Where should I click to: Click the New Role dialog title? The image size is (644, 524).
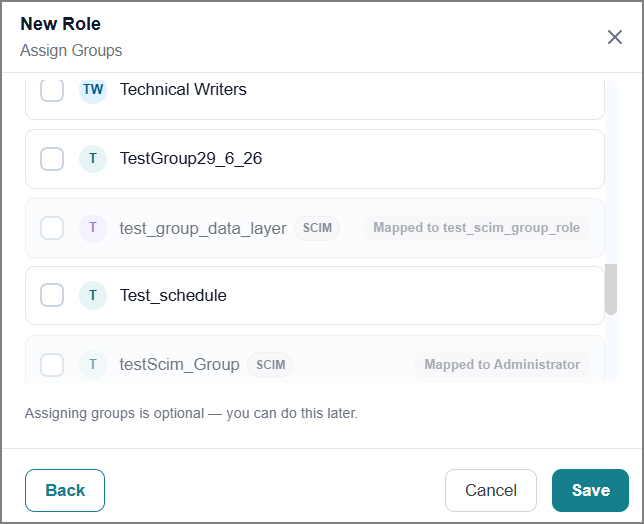[x=60, y=24]
